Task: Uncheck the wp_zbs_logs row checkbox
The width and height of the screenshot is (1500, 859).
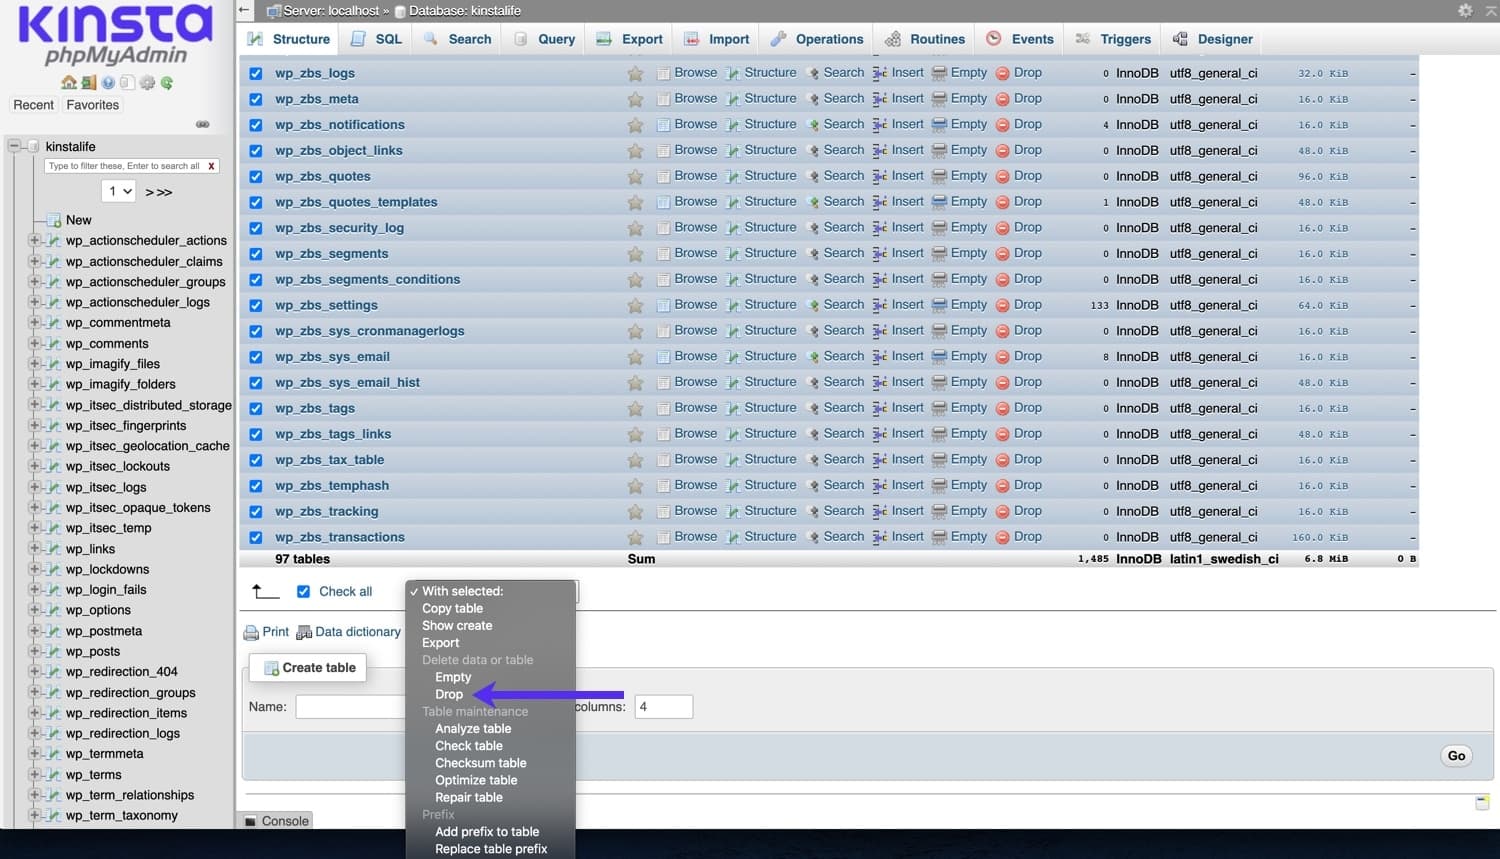Action: [256, 72]
